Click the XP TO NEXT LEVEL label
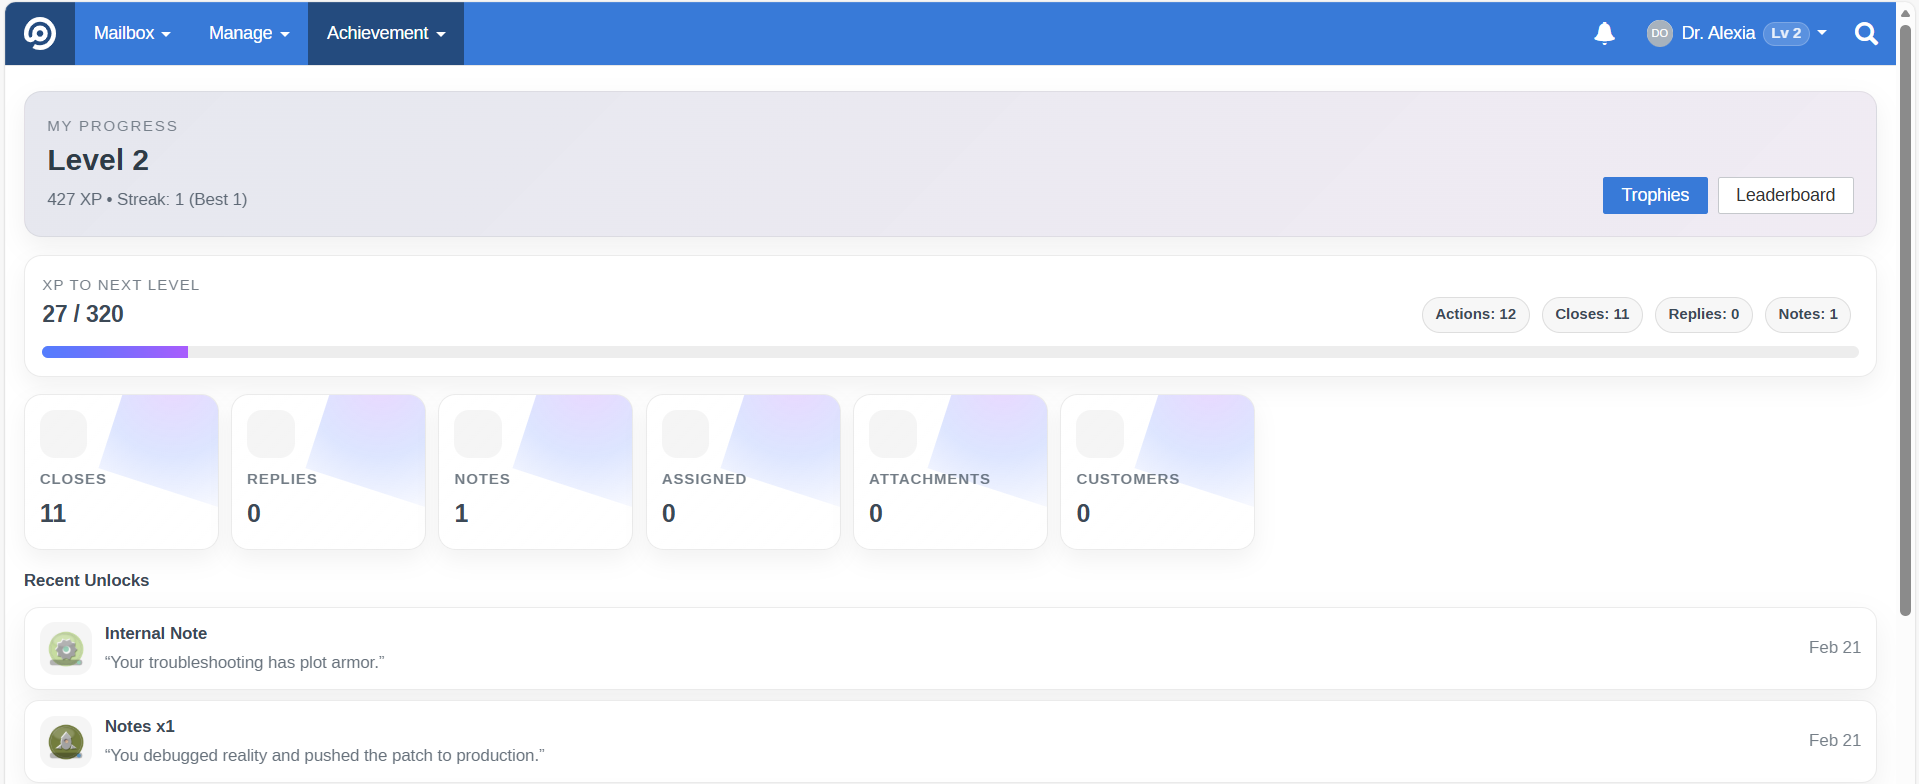The image size is (1919, 784). coord(121,285)
